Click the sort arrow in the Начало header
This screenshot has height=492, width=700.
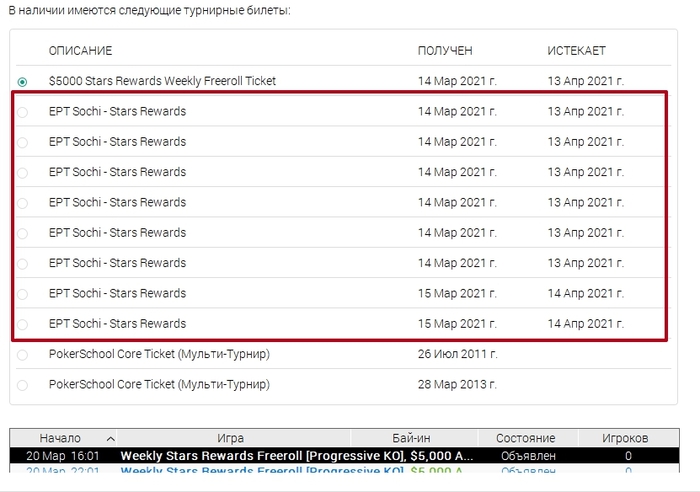[110, 439]
